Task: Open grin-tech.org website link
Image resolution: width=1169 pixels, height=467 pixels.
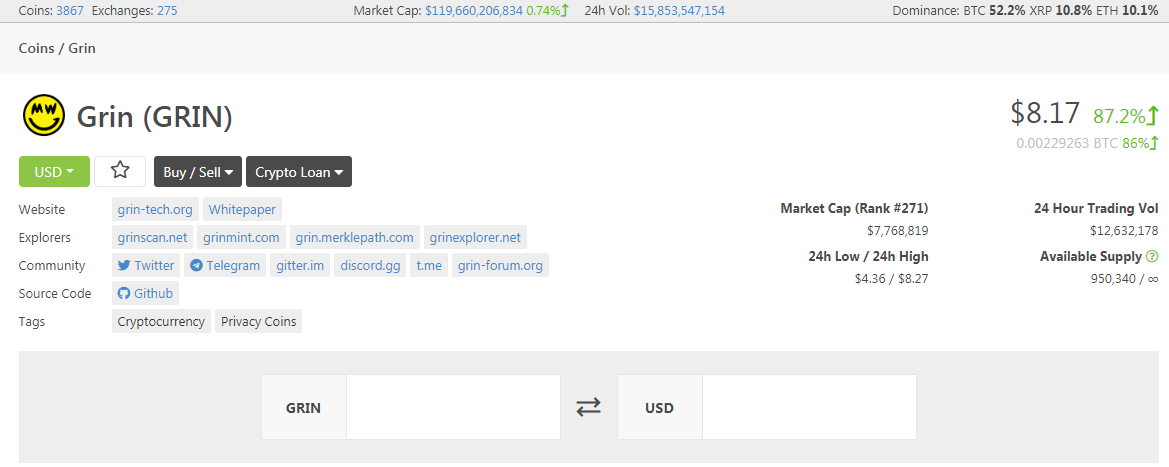Action: [x=155, y=210]
